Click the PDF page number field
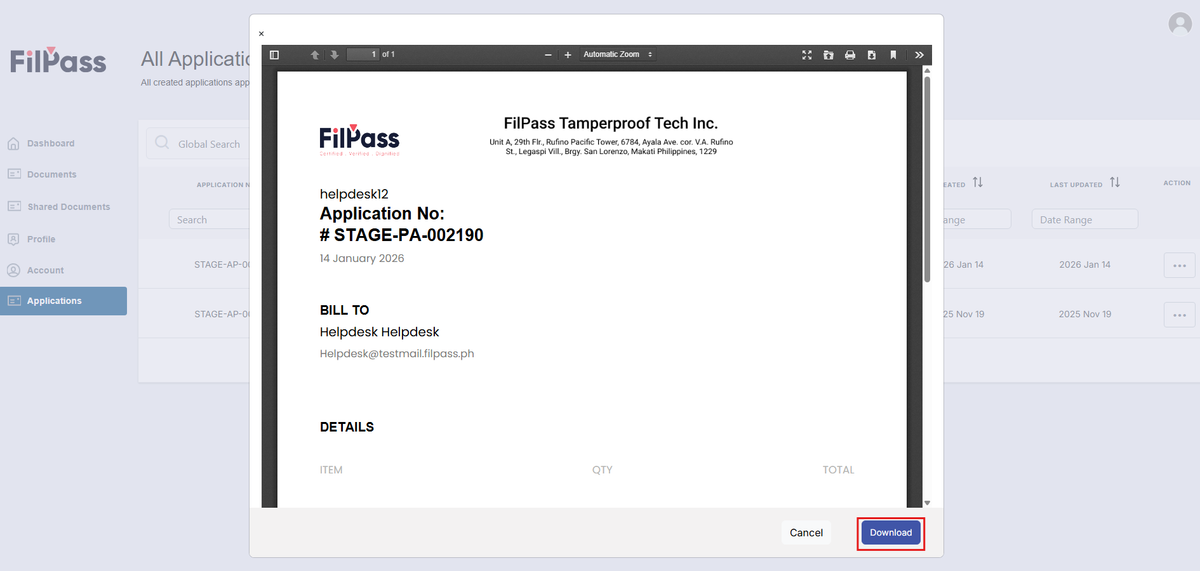 [362, 54]
